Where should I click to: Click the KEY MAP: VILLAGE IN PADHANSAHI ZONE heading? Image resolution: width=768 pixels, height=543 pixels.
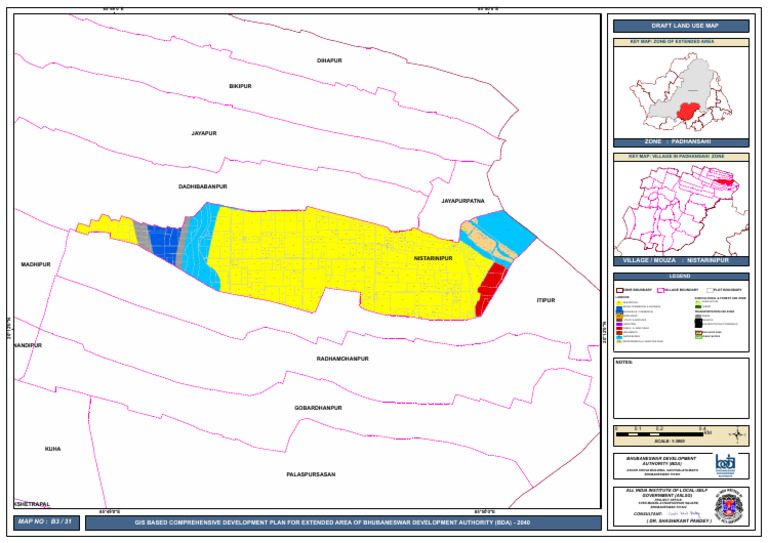[681, 157]
